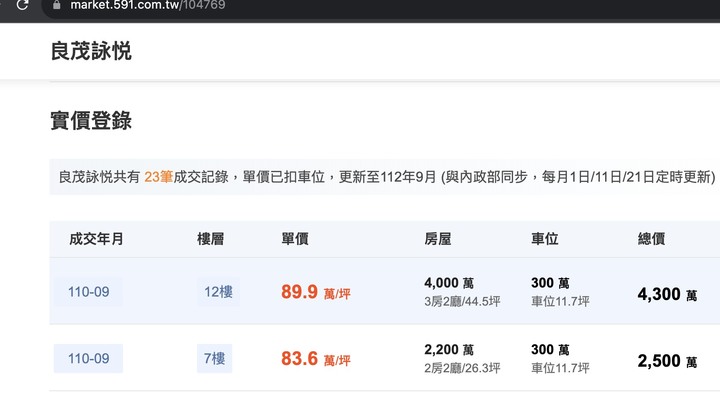Screen dimensions: 720x402
Task: Select the layout text 2房2廳/26.3坪
Action: (x=462, y=368)
